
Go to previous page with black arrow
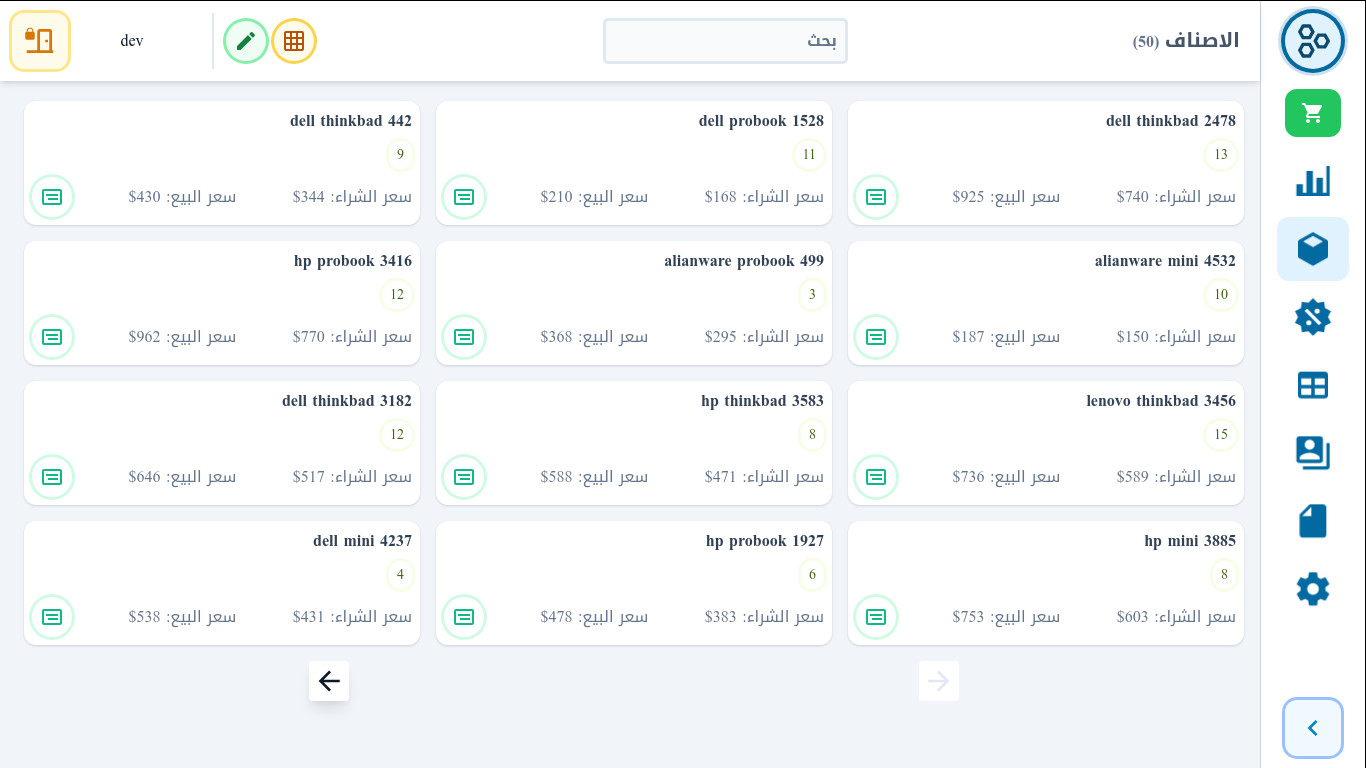click(x=329, y=681)
